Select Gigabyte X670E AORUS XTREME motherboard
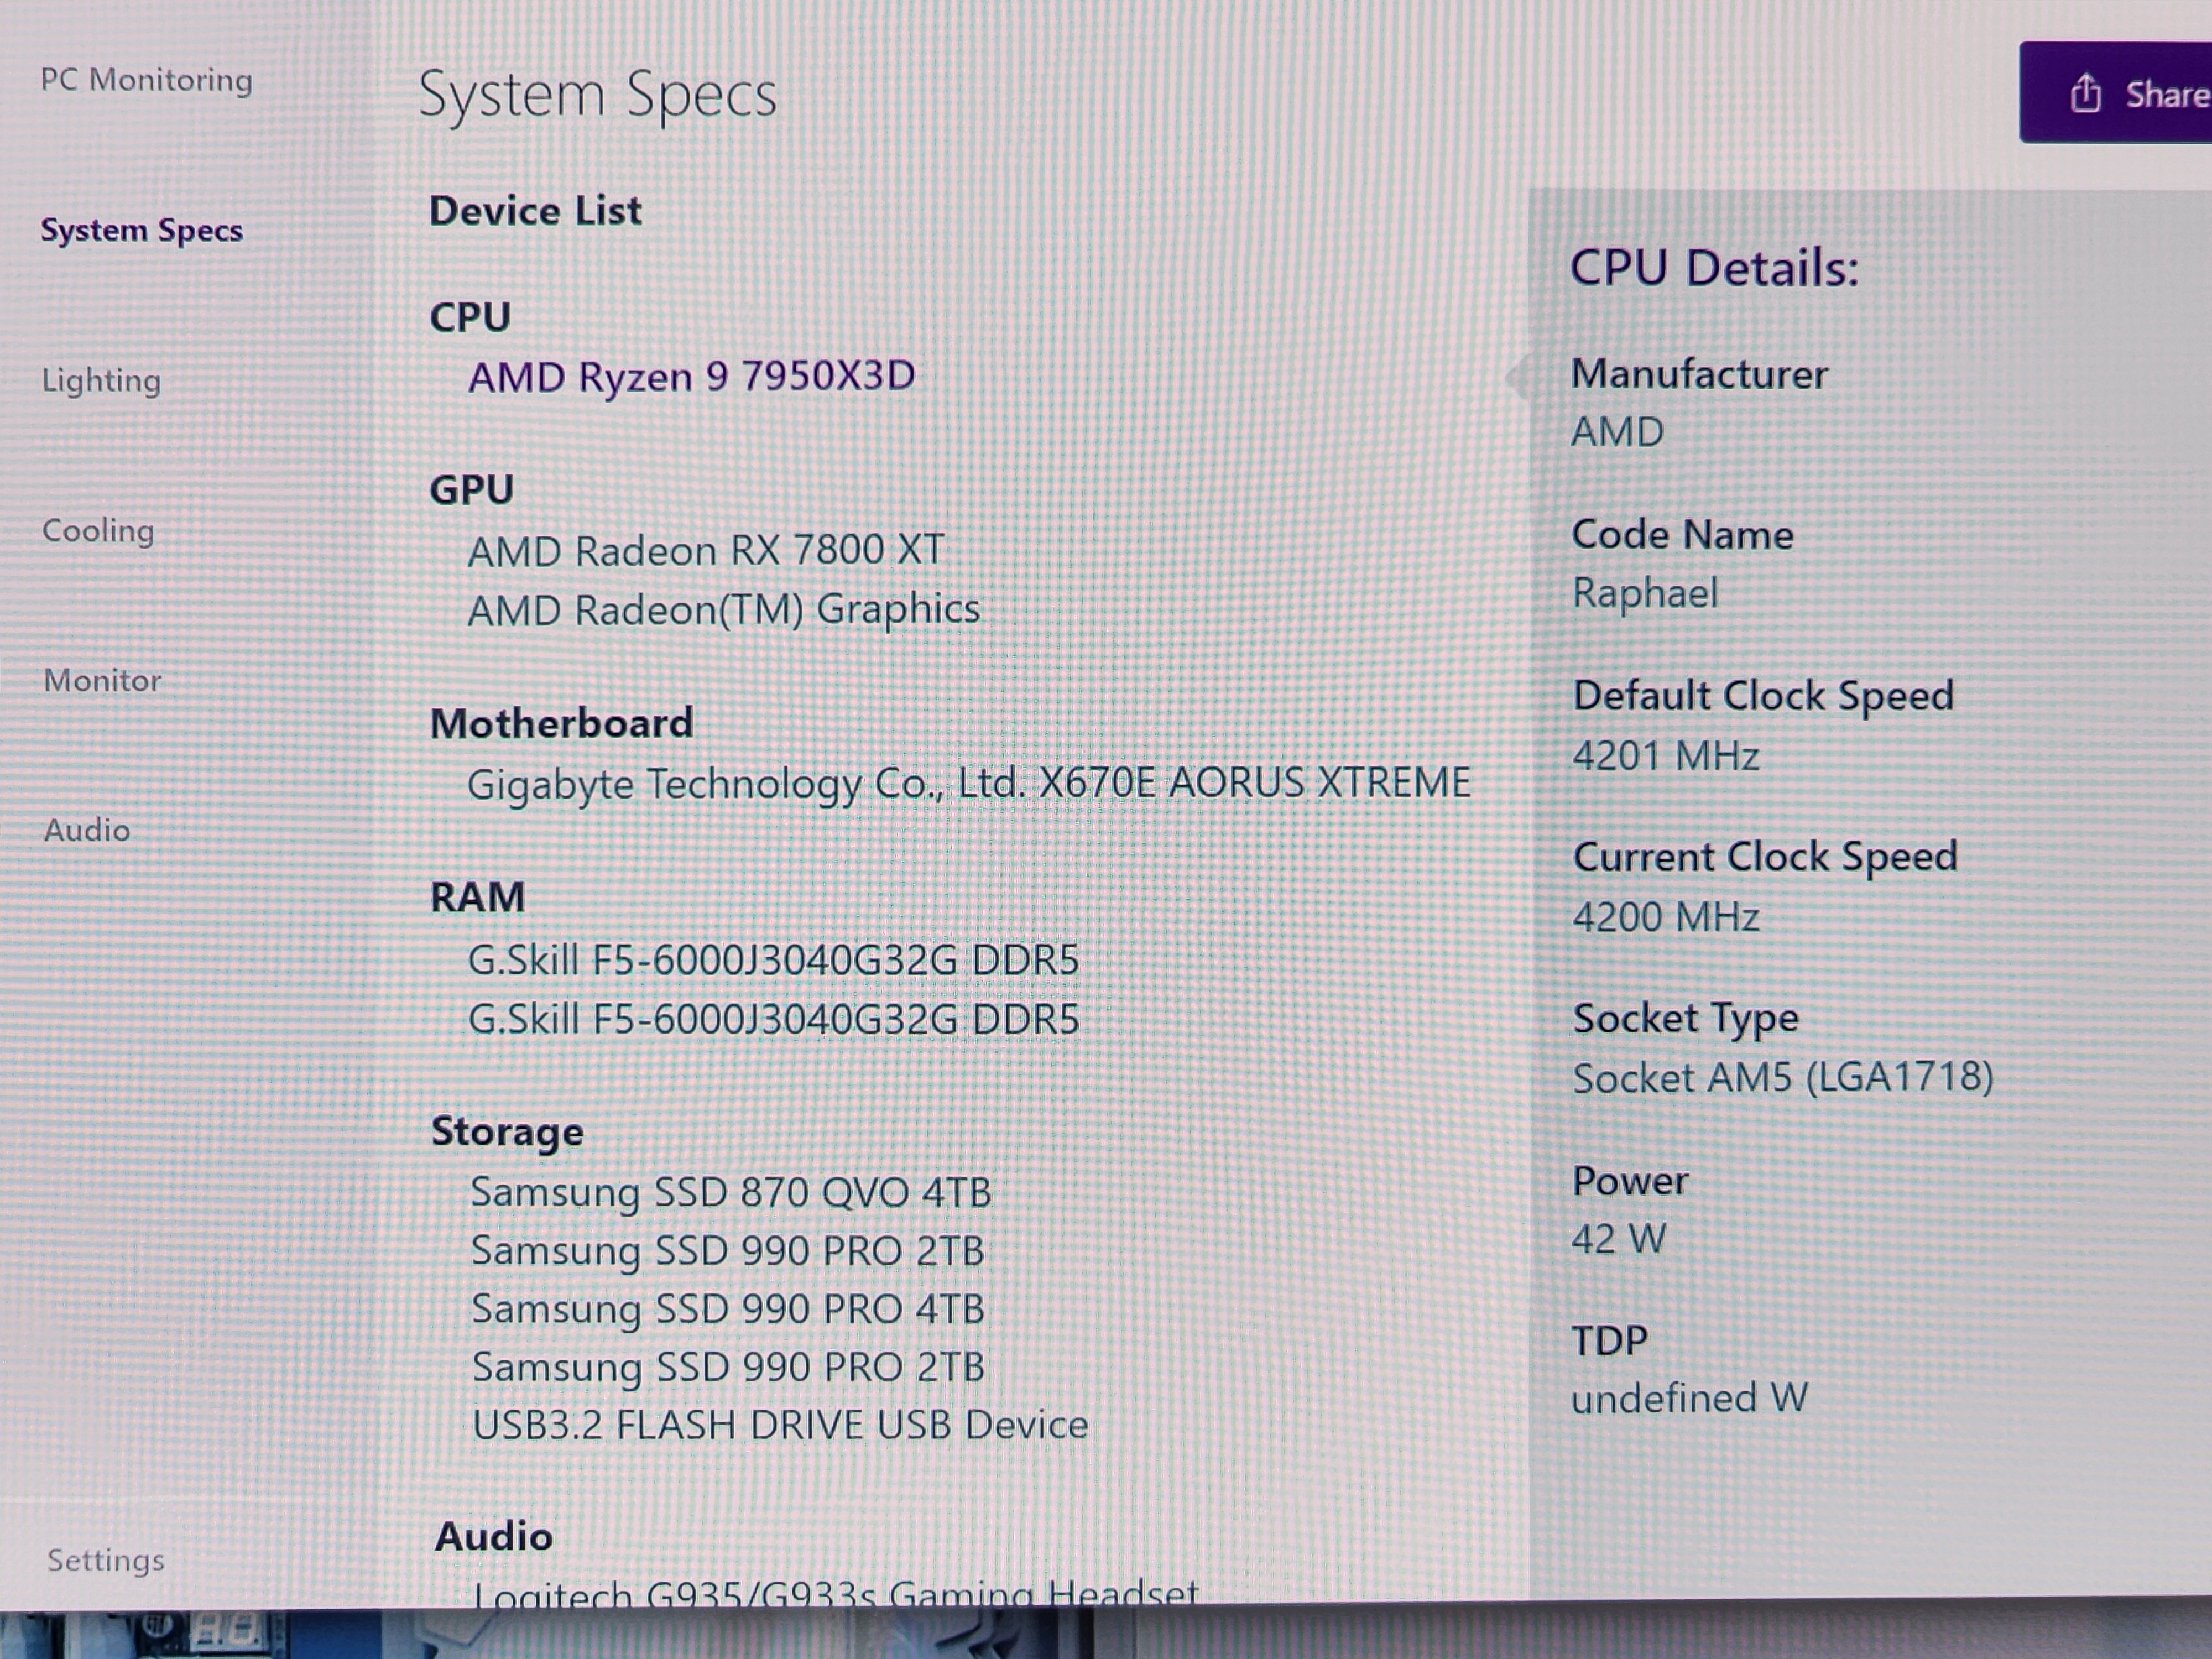This screenshot has width=2212, height=1659. 969,783
